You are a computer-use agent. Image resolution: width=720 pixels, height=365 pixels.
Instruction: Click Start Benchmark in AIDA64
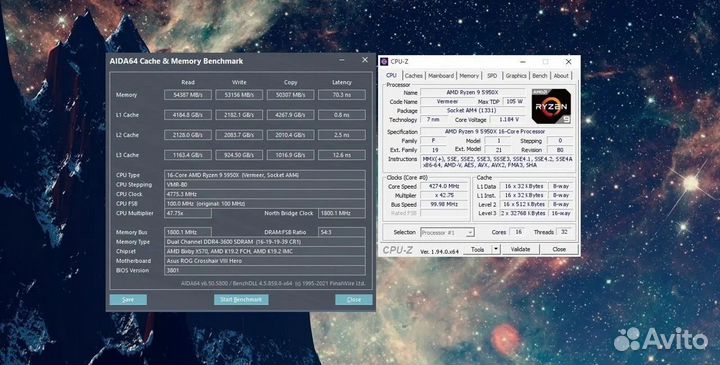(241, 300)
